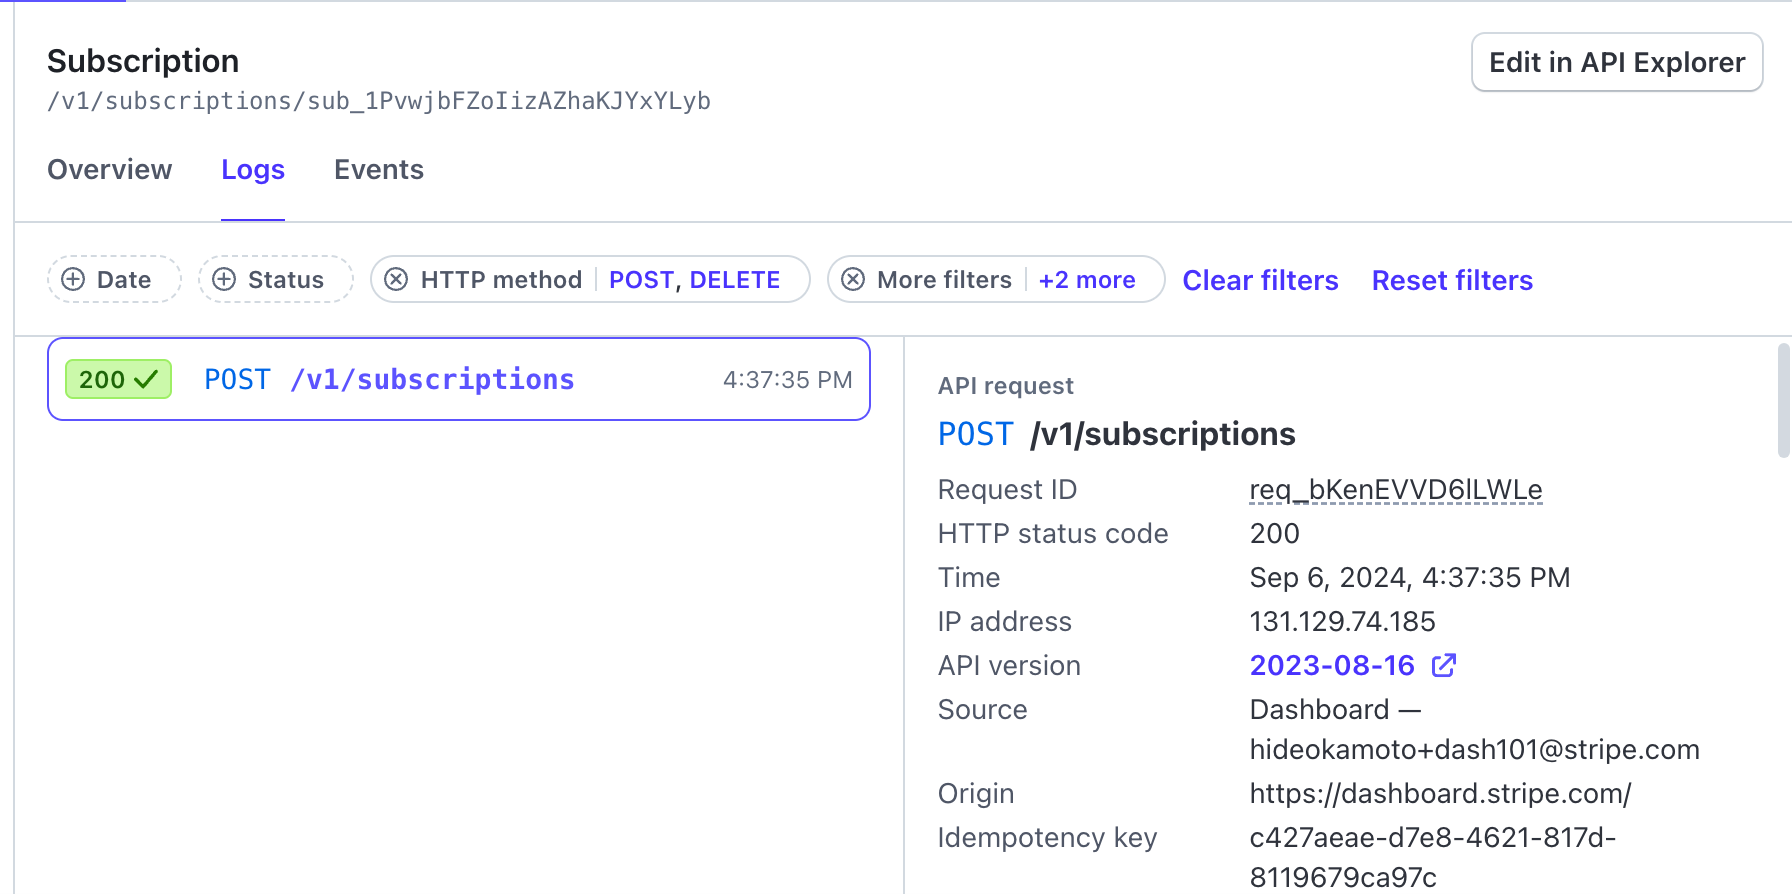Remove More filters via its X icon

coord(853,280)
